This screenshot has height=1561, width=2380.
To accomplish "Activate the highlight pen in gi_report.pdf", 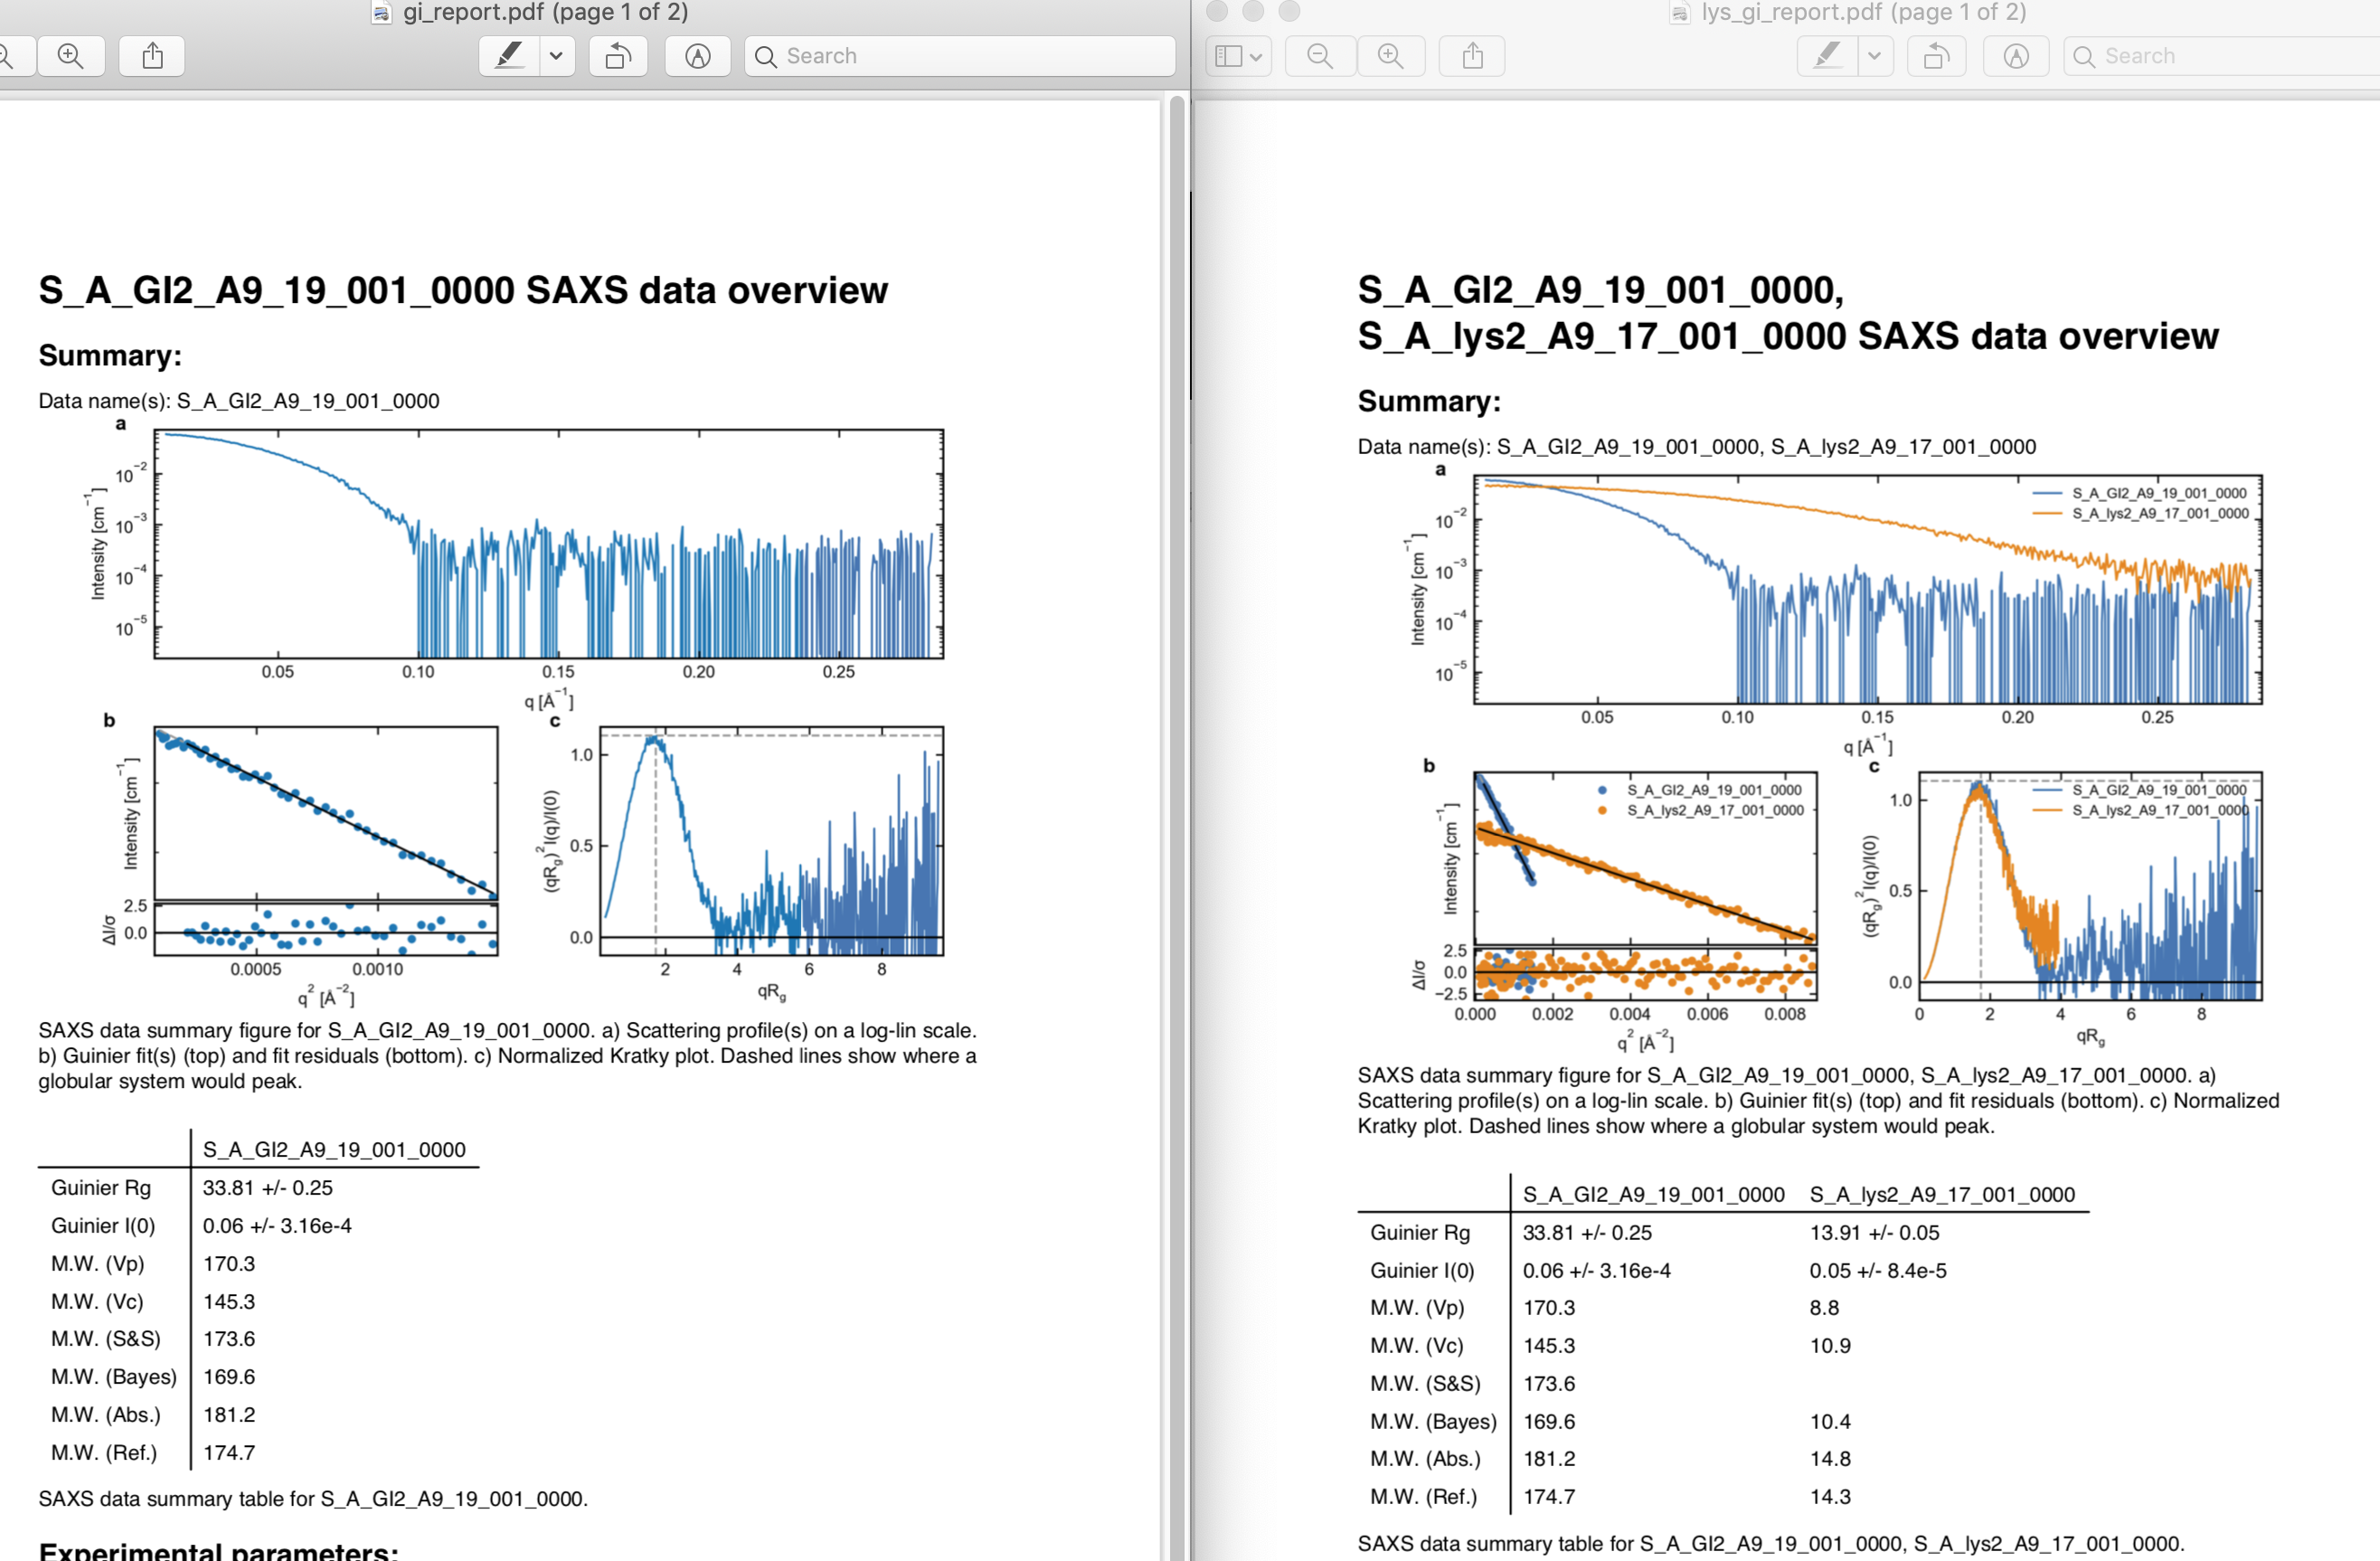I will click(510, 56).
